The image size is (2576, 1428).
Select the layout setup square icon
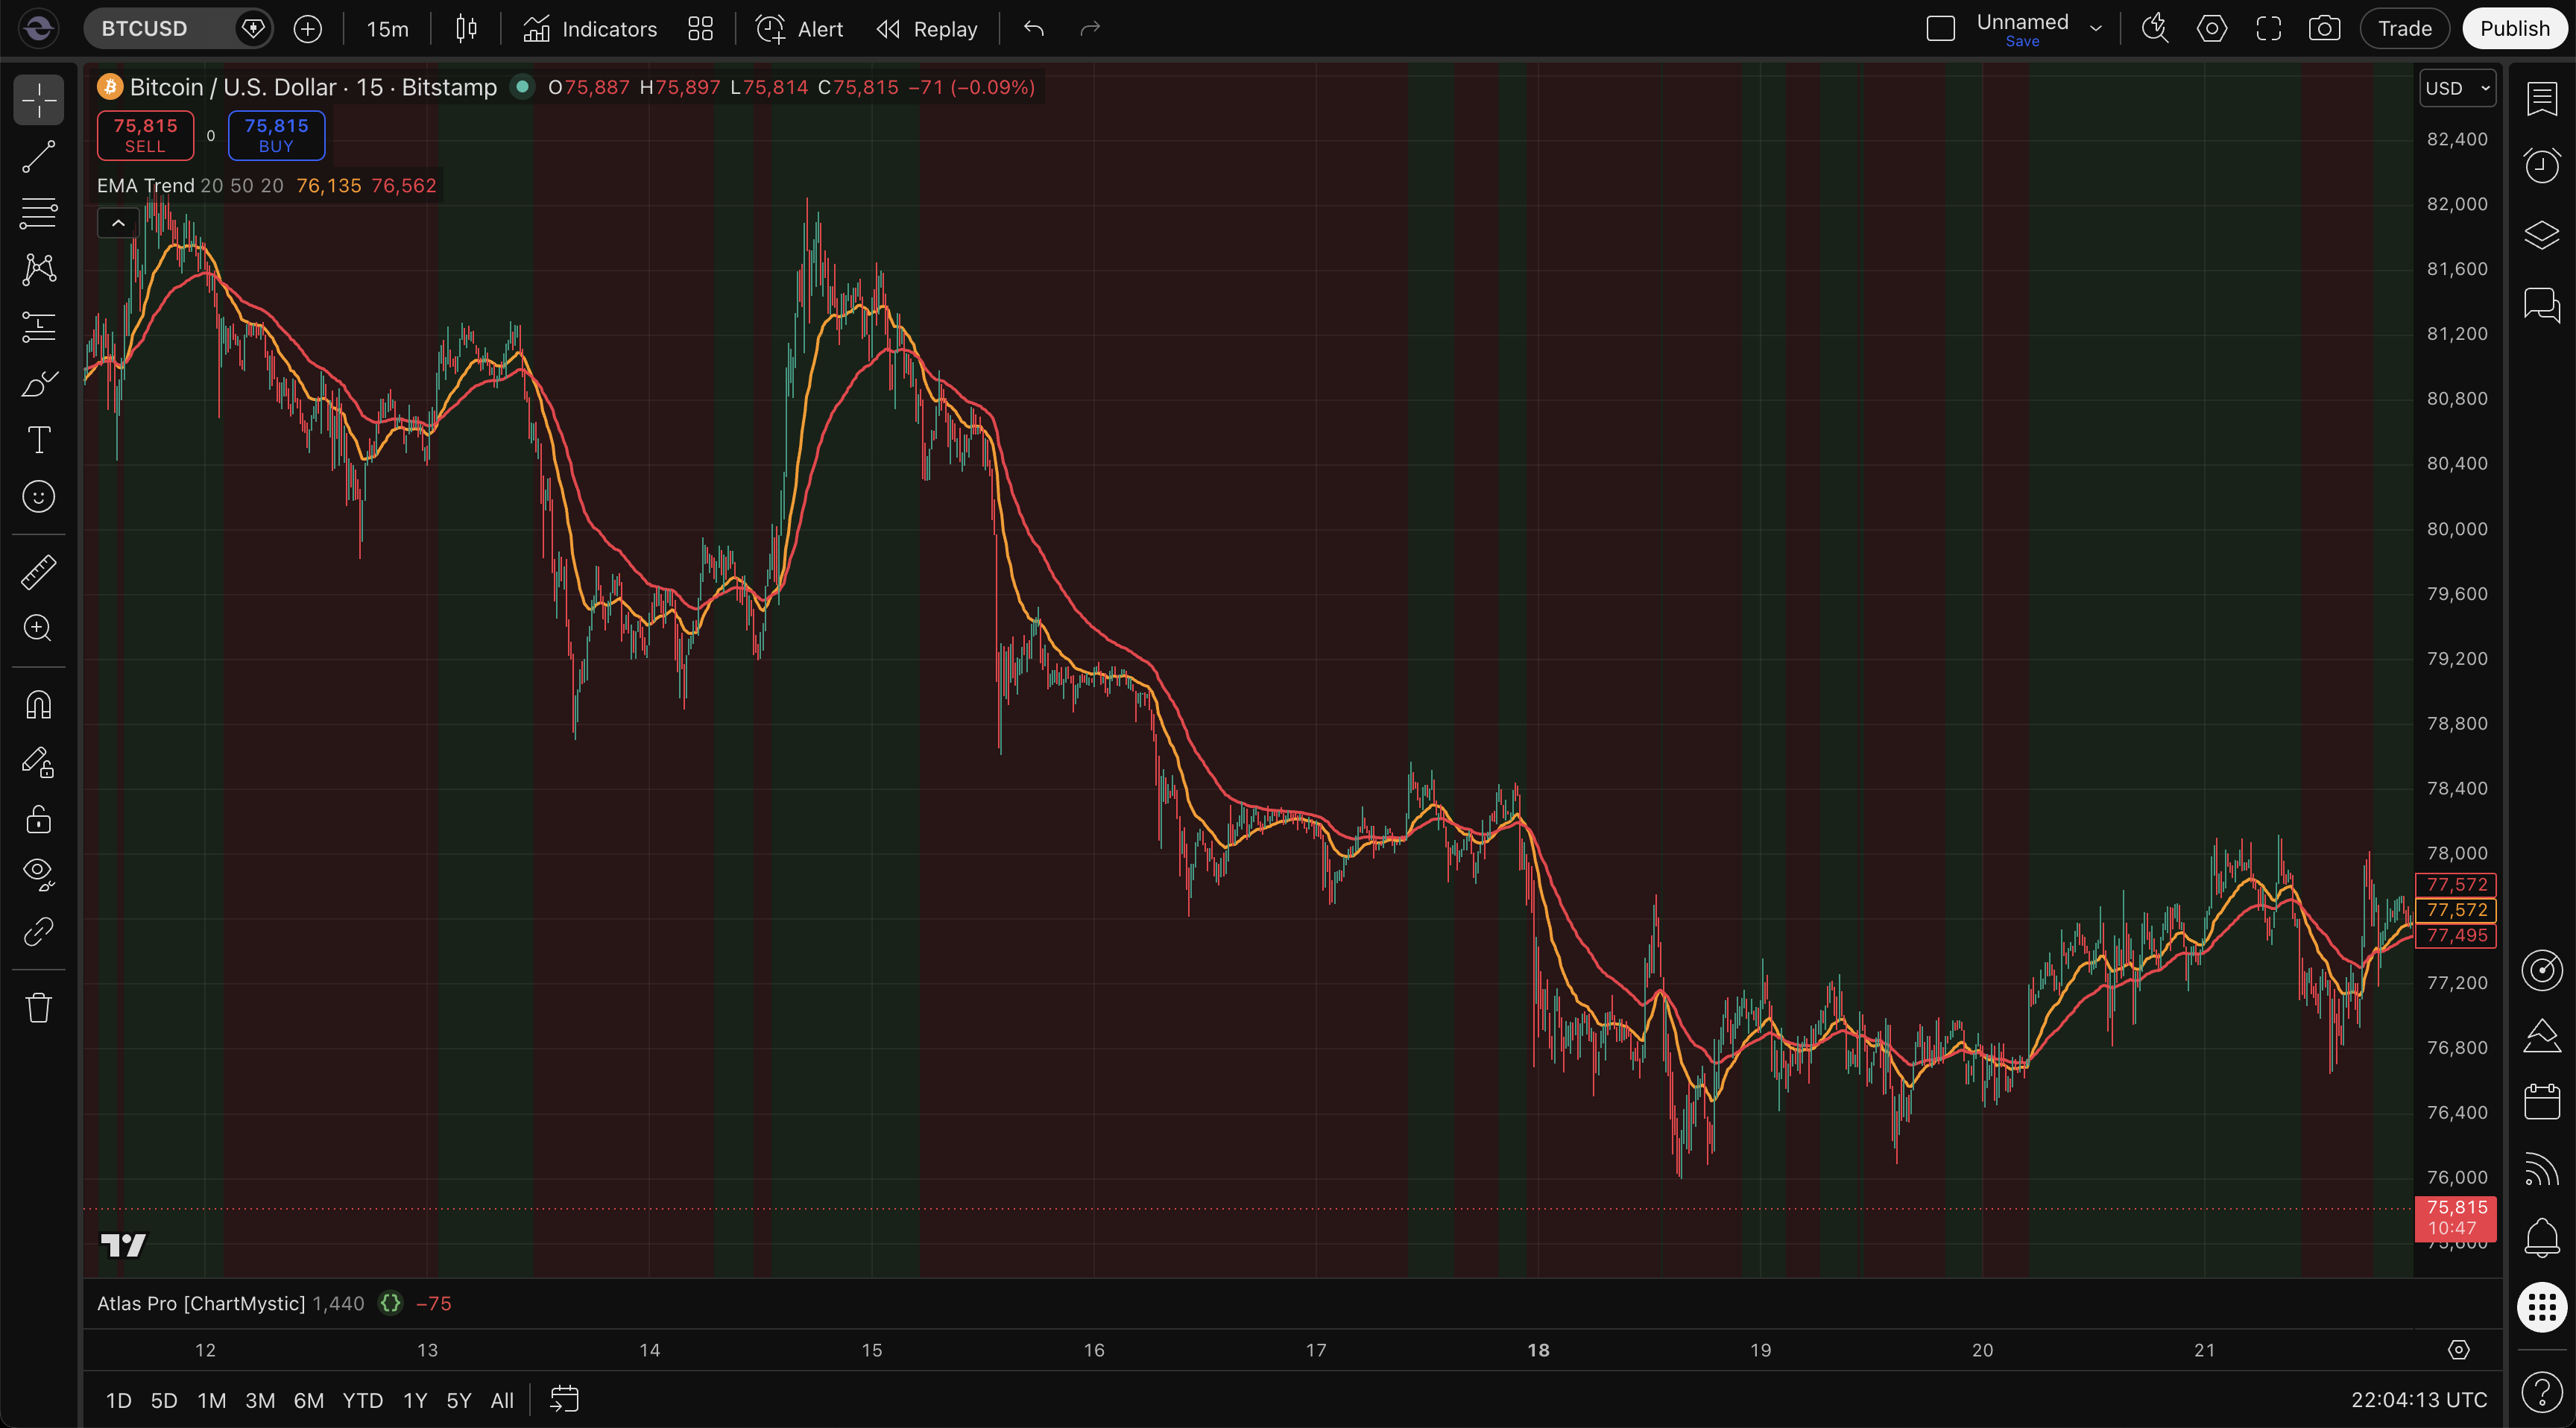pyautogui.click(x=1940, y=28)
